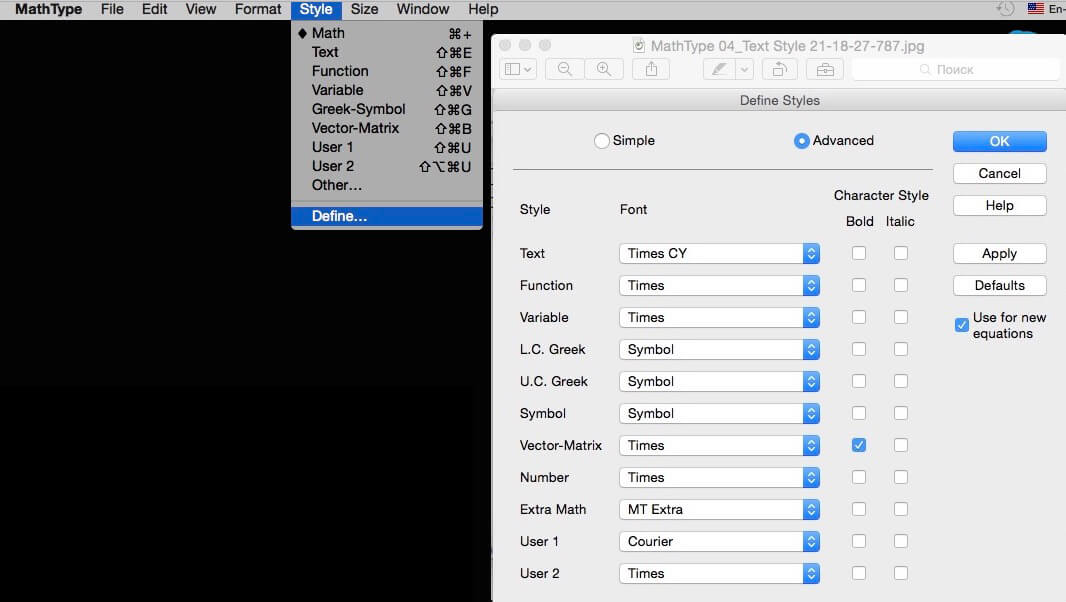Click the US flag input source icon
Screen dimensions: 1066x602
coord(1035,9)
